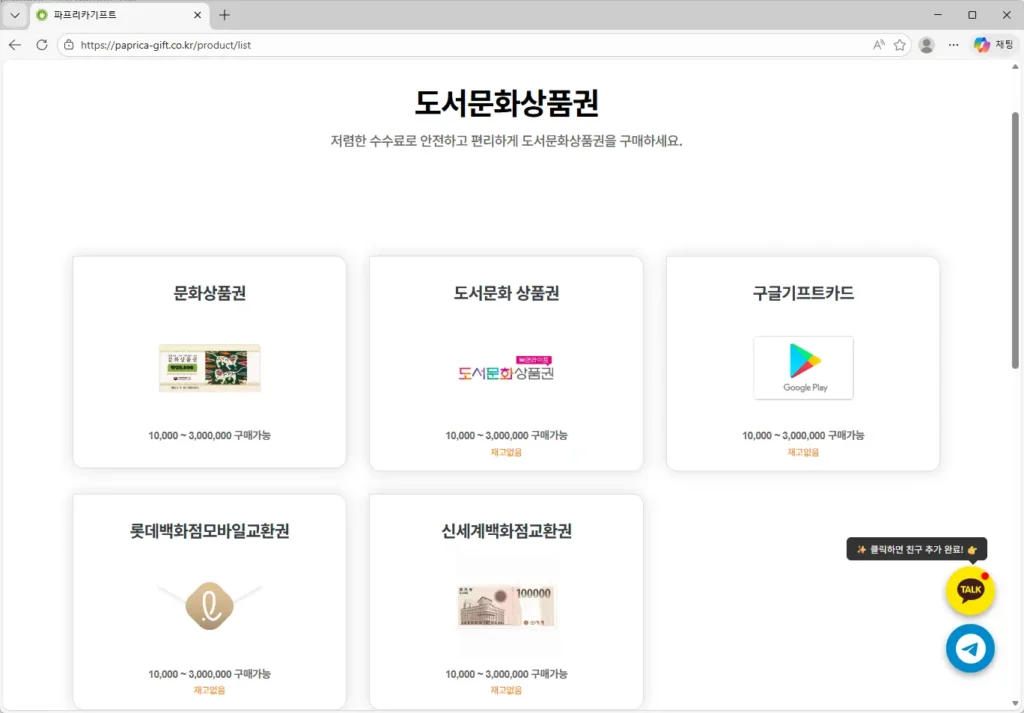Click the Google Play logo on 구글기프트카드 card

tap(803, 367)
